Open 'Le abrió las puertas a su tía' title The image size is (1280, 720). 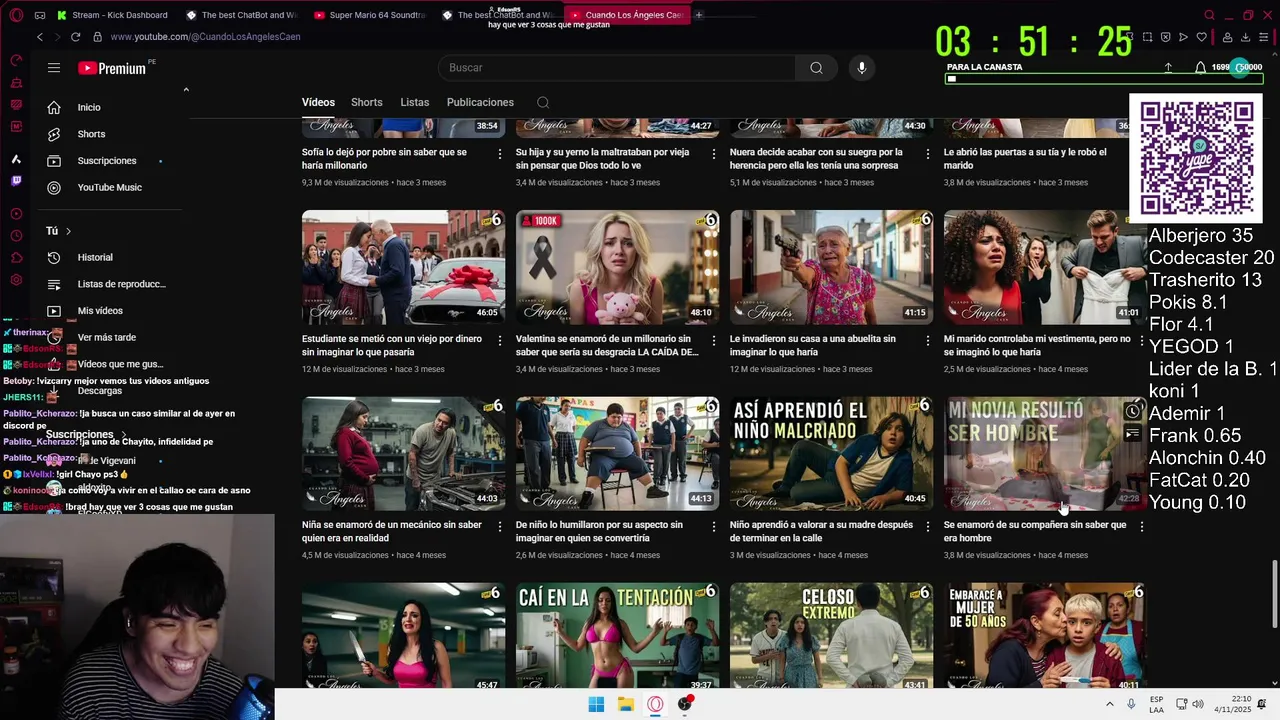click(1025, 159)
